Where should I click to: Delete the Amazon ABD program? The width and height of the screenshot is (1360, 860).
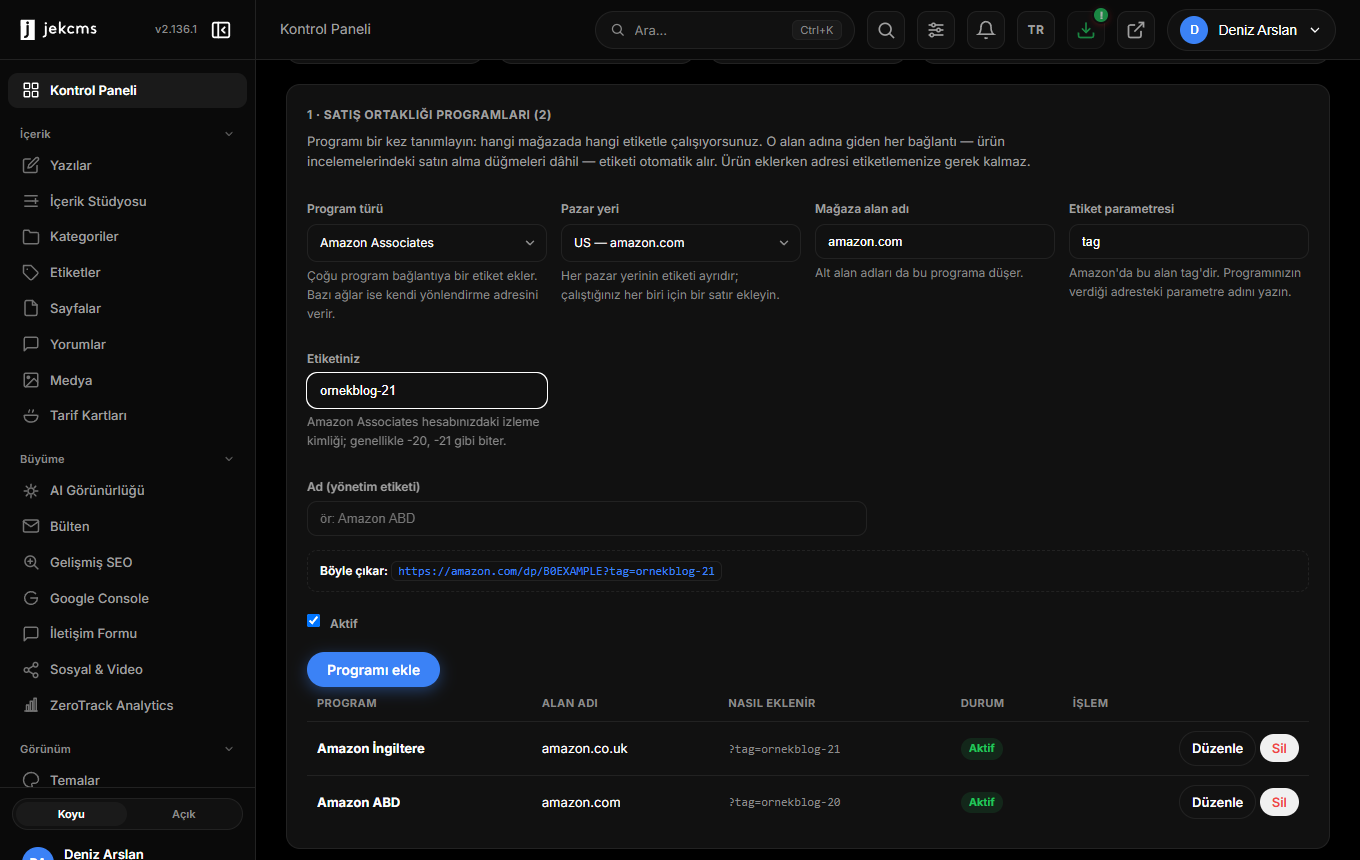point(1279,802)
